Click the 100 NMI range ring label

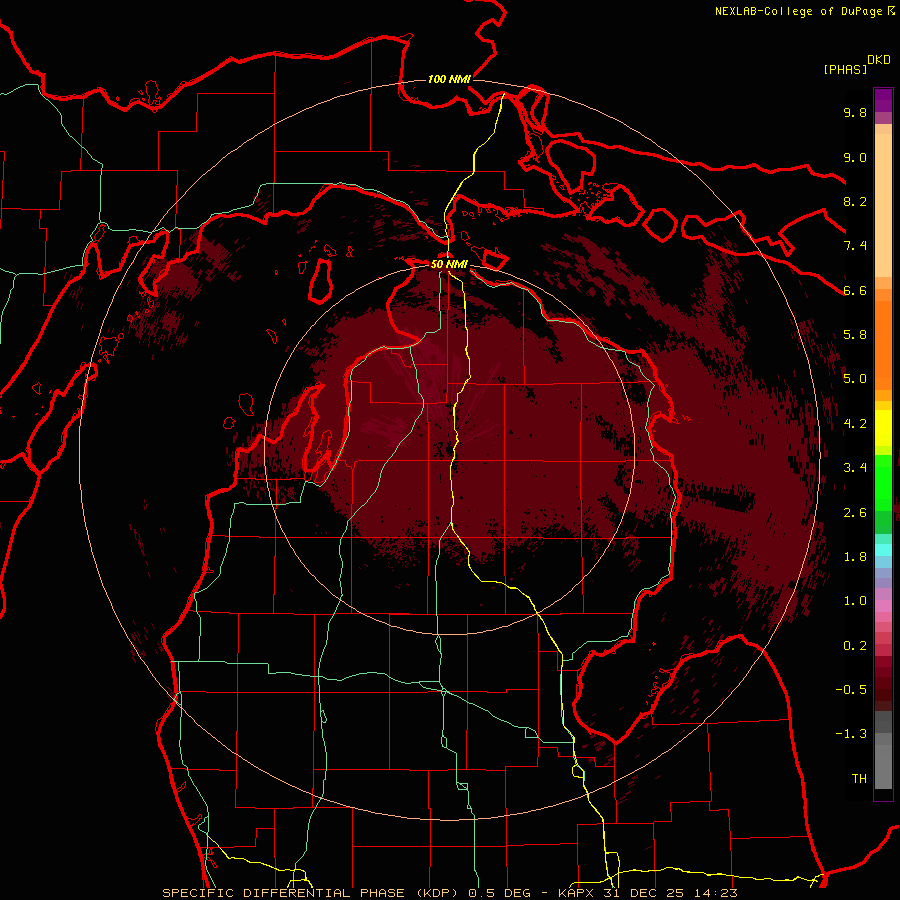click(449, 79)
